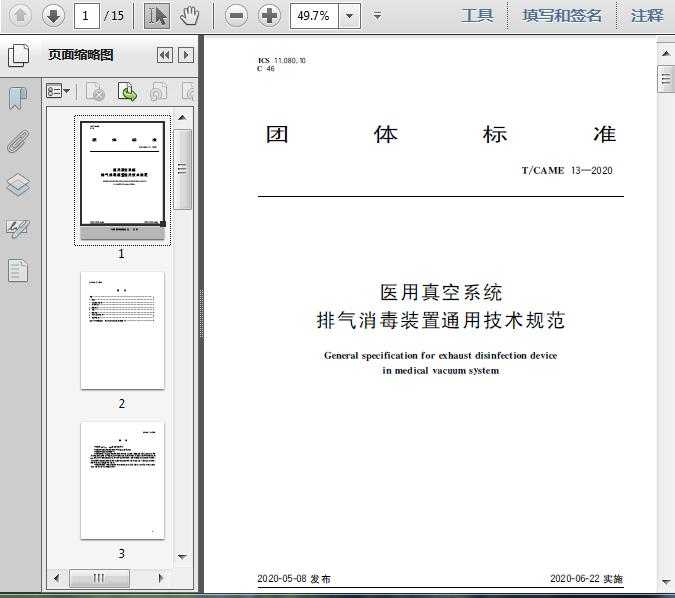Viewport: 675px width, 598px height.
Task: Open the thumbnail options dropdown menu
Action: [58, 92]
